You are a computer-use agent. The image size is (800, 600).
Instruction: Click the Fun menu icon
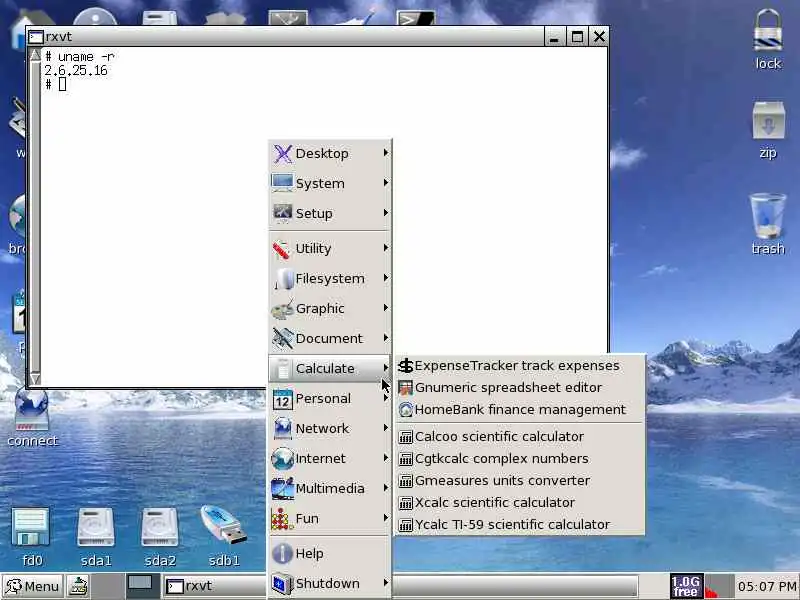pos(283,519)
